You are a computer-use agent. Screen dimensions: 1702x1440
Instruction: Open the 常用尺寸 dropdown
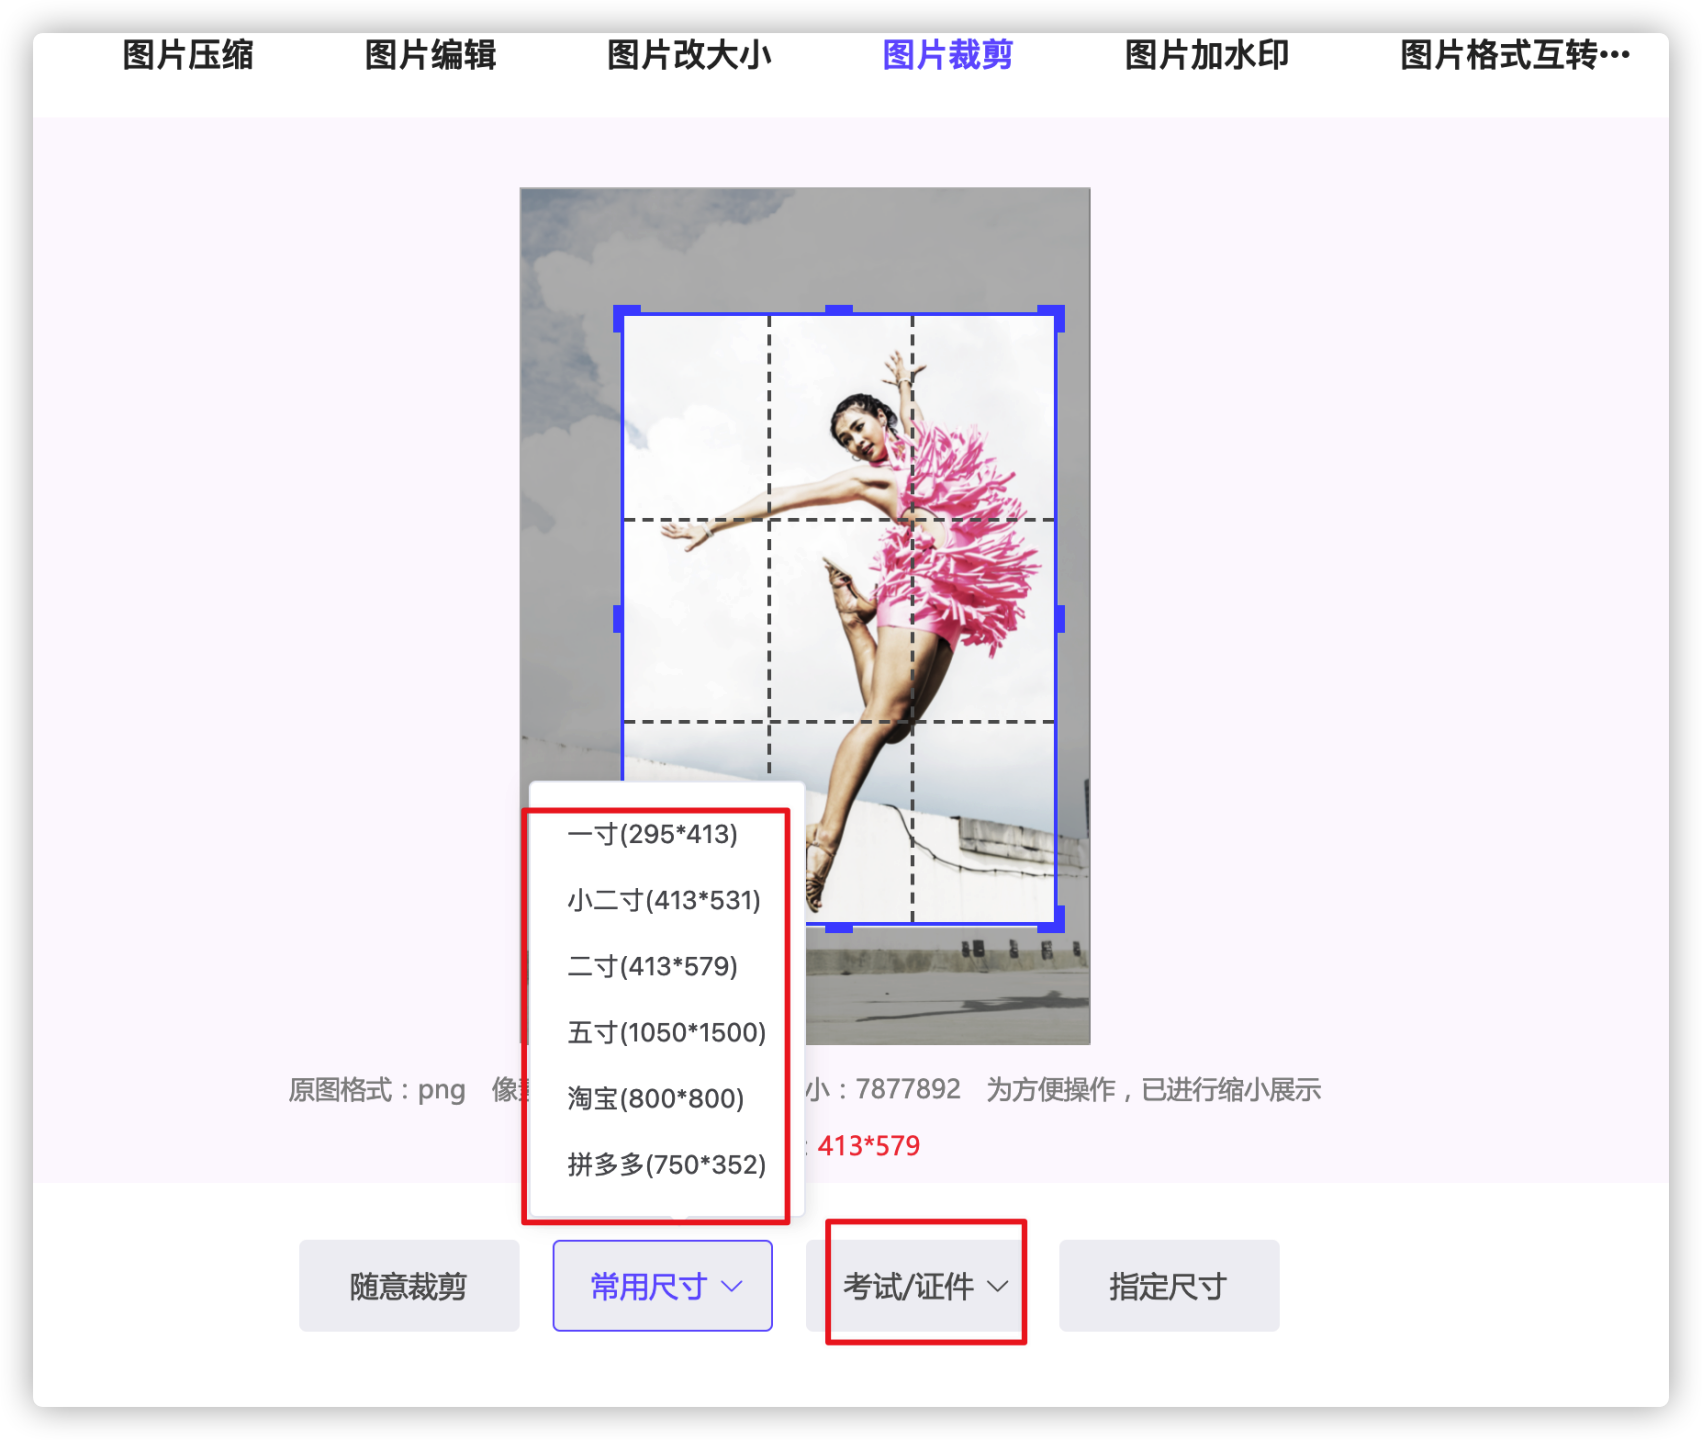click(x=663, y=1286)
